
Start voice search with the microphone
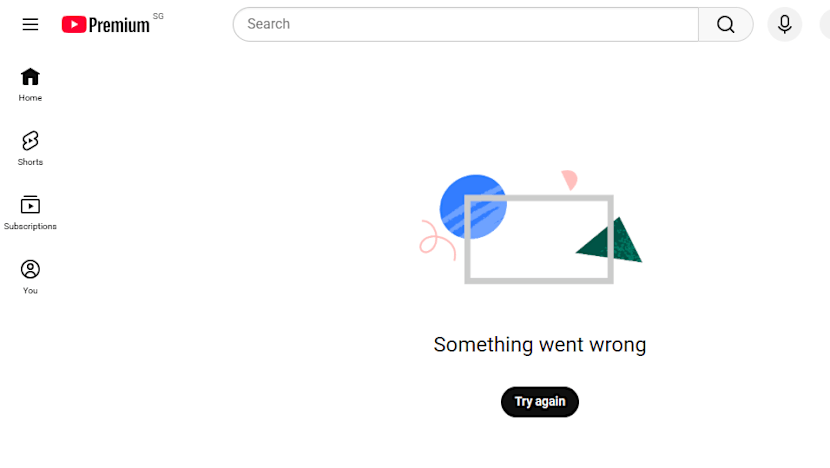point(785,24)
